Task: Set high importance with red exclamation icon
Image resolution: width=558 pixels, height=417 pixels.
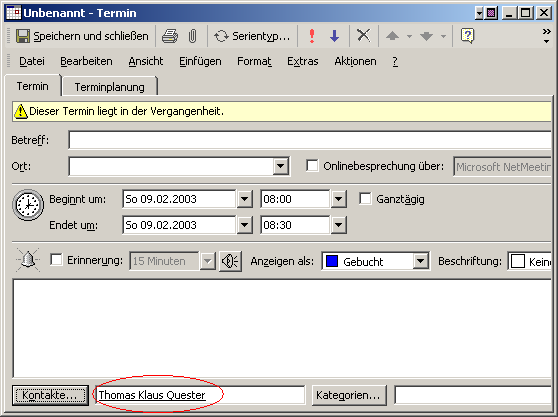Action: click(312, 36)
